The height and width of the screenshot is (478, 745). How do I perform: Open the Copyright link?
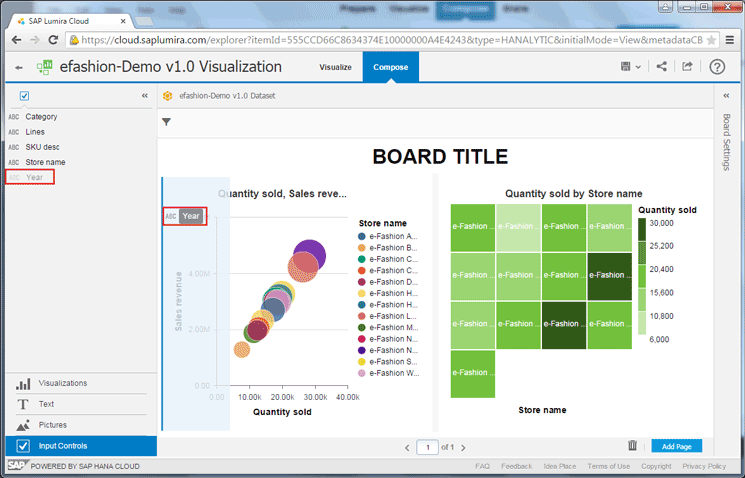pyautogui.click(x=656, y=466)
